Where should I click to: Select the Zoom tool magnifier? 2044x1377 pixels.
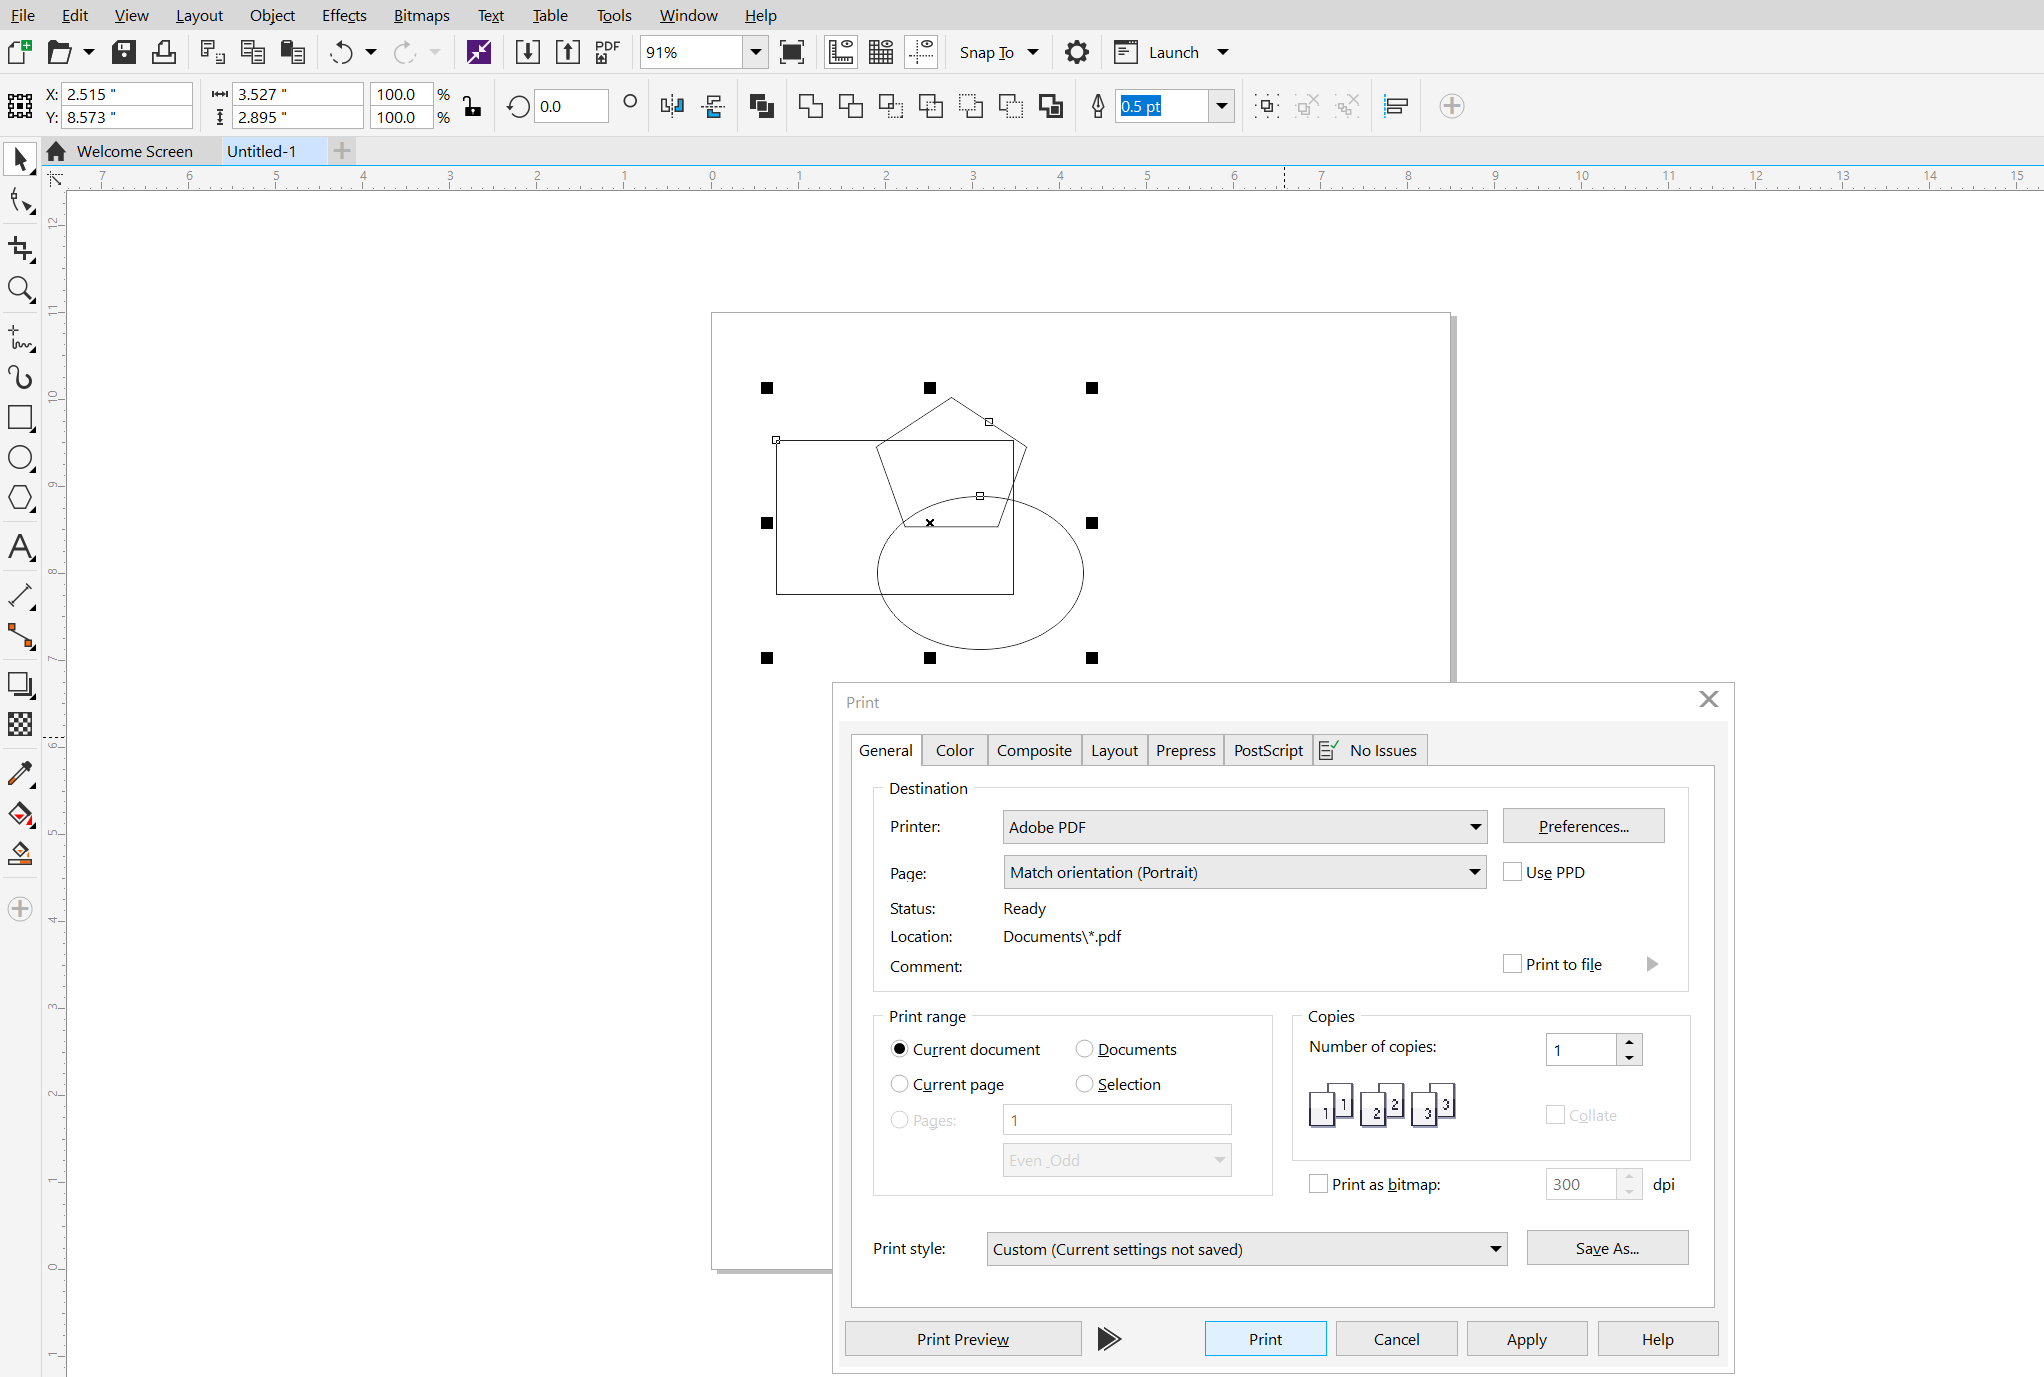(20, 290)
